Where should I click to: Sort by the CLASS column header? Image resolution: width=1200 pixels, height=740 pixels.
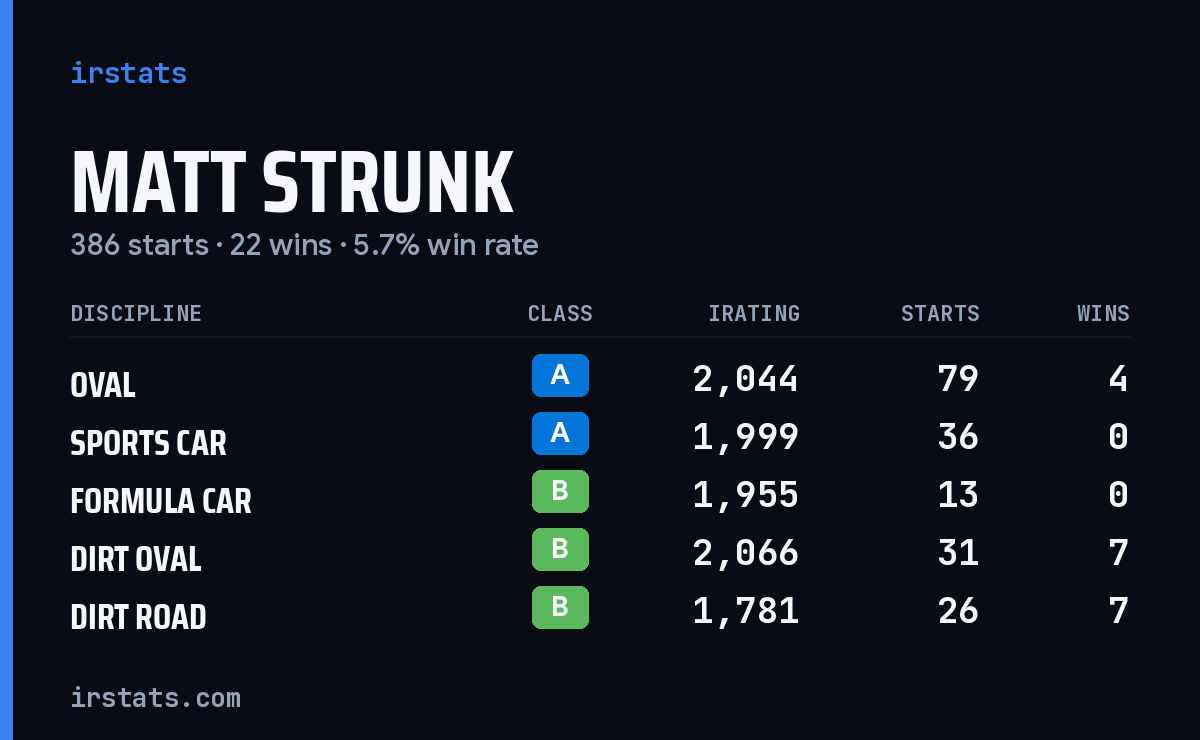pyautogui.click(x=560, y=313)
